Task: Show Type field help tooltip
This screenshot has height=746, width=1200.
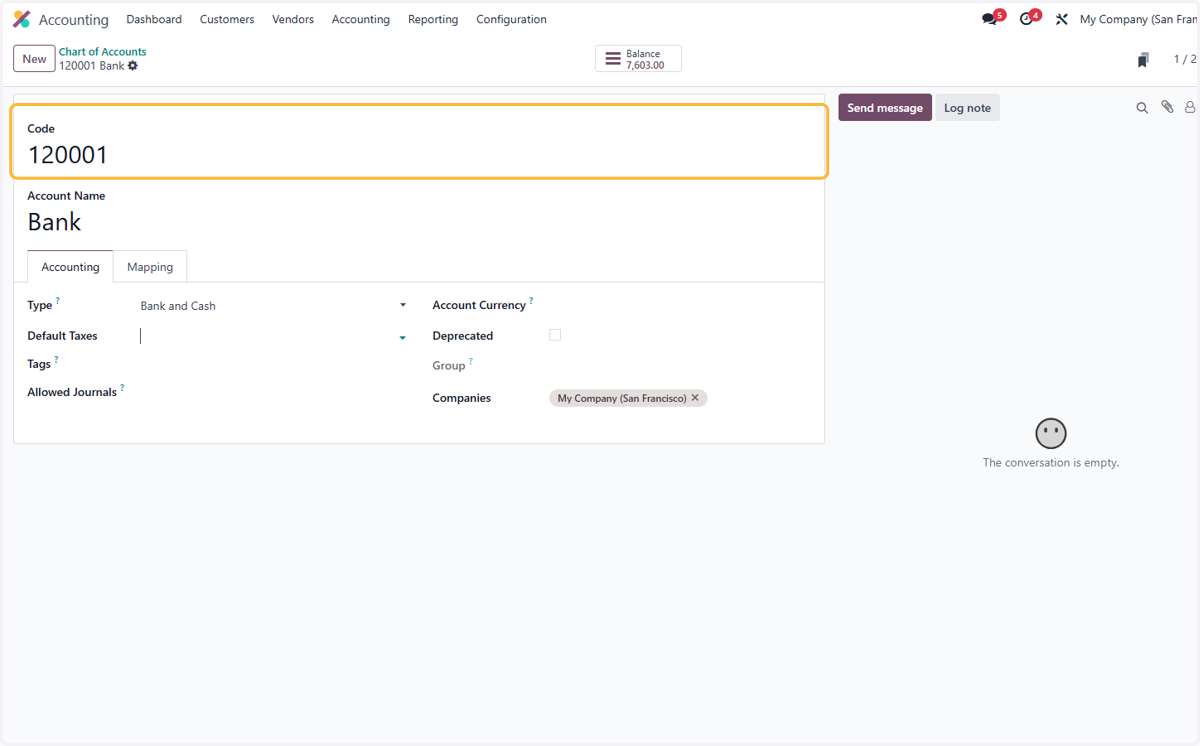Action: pyautogui.click(x=58, y=300)
